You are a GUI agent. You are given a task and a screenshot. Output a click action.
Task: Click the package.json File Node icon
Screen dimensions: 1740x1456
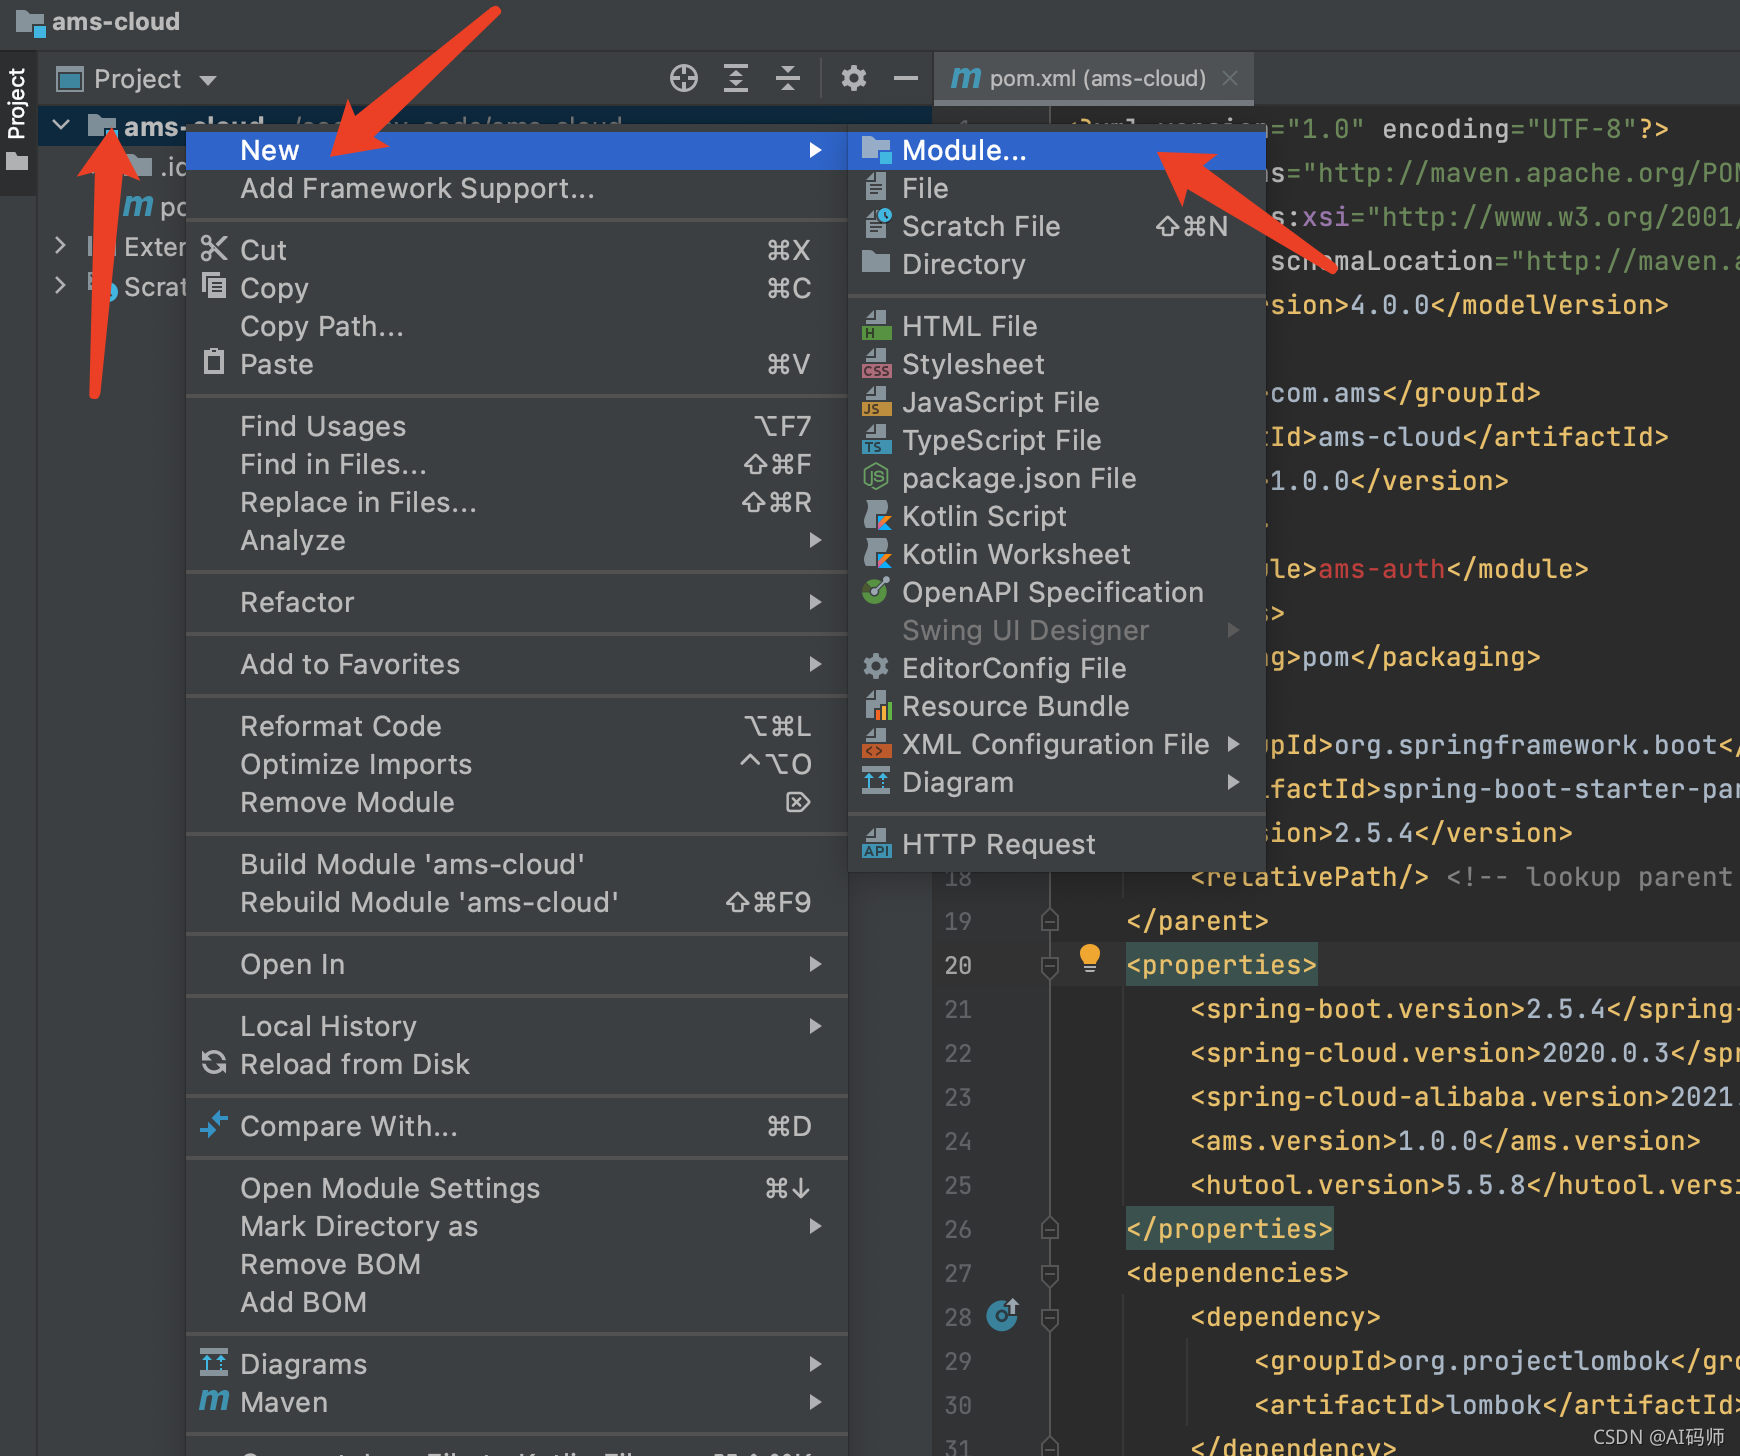[x=876, y=477]
